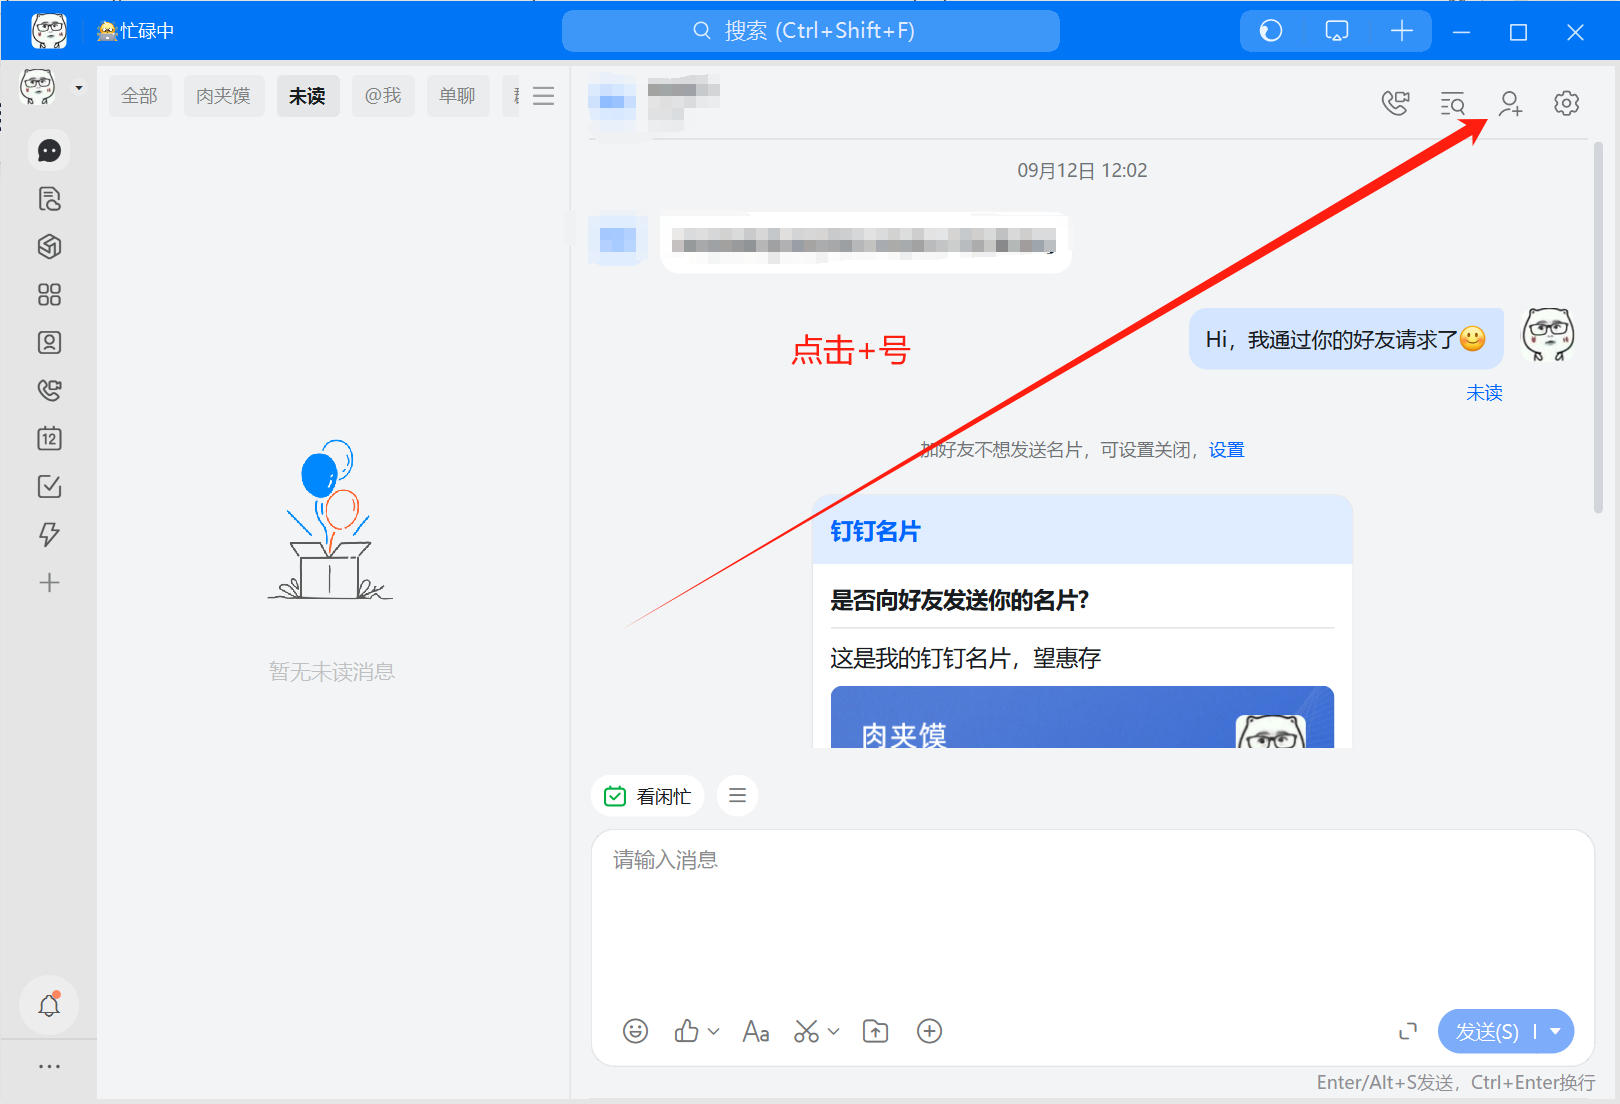Screen dimensions: 1620x1104
Task: Click the screen-cast icon in the title bar
Action: coord(1337,31)
